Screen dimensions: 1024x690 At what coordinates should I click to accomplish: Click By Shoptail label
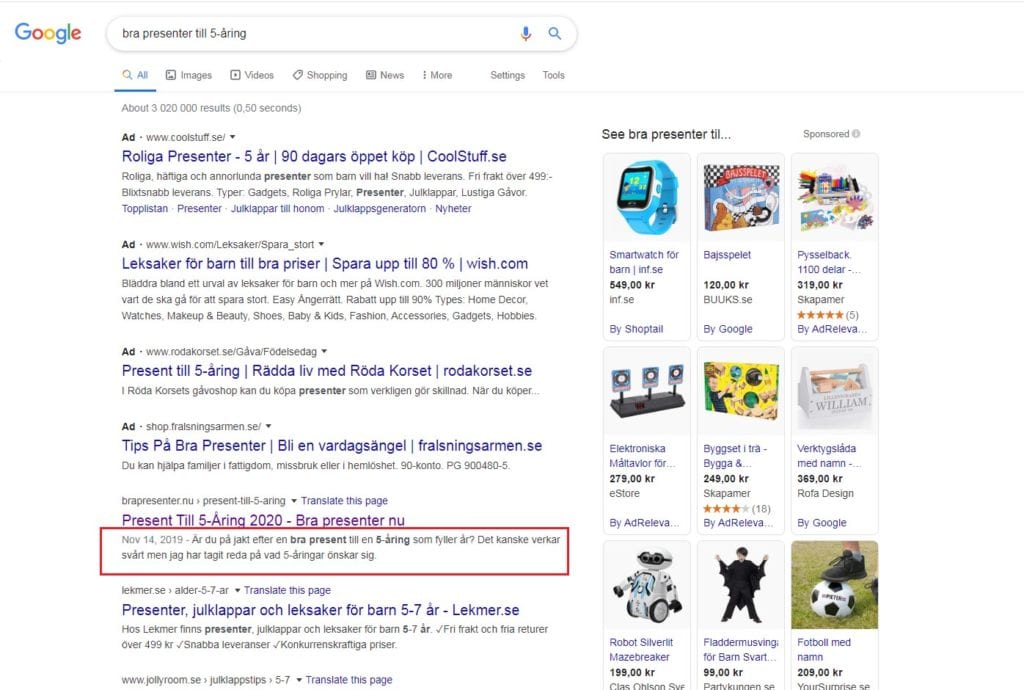tap(636, 329)
